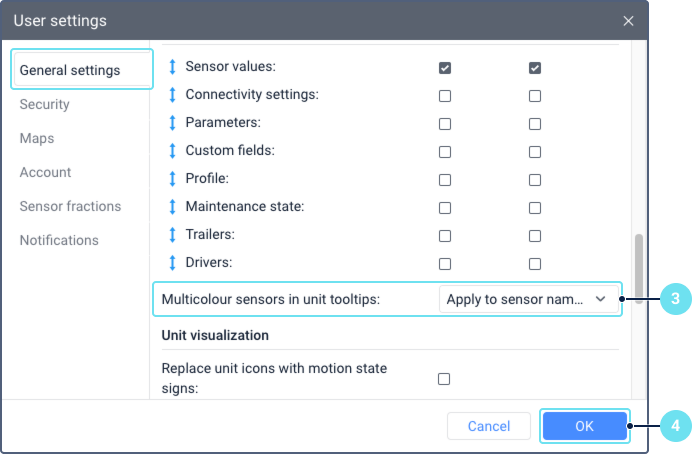Enable the first Connectivity settings checkbox
692x454 pixels.
[445, 96]
